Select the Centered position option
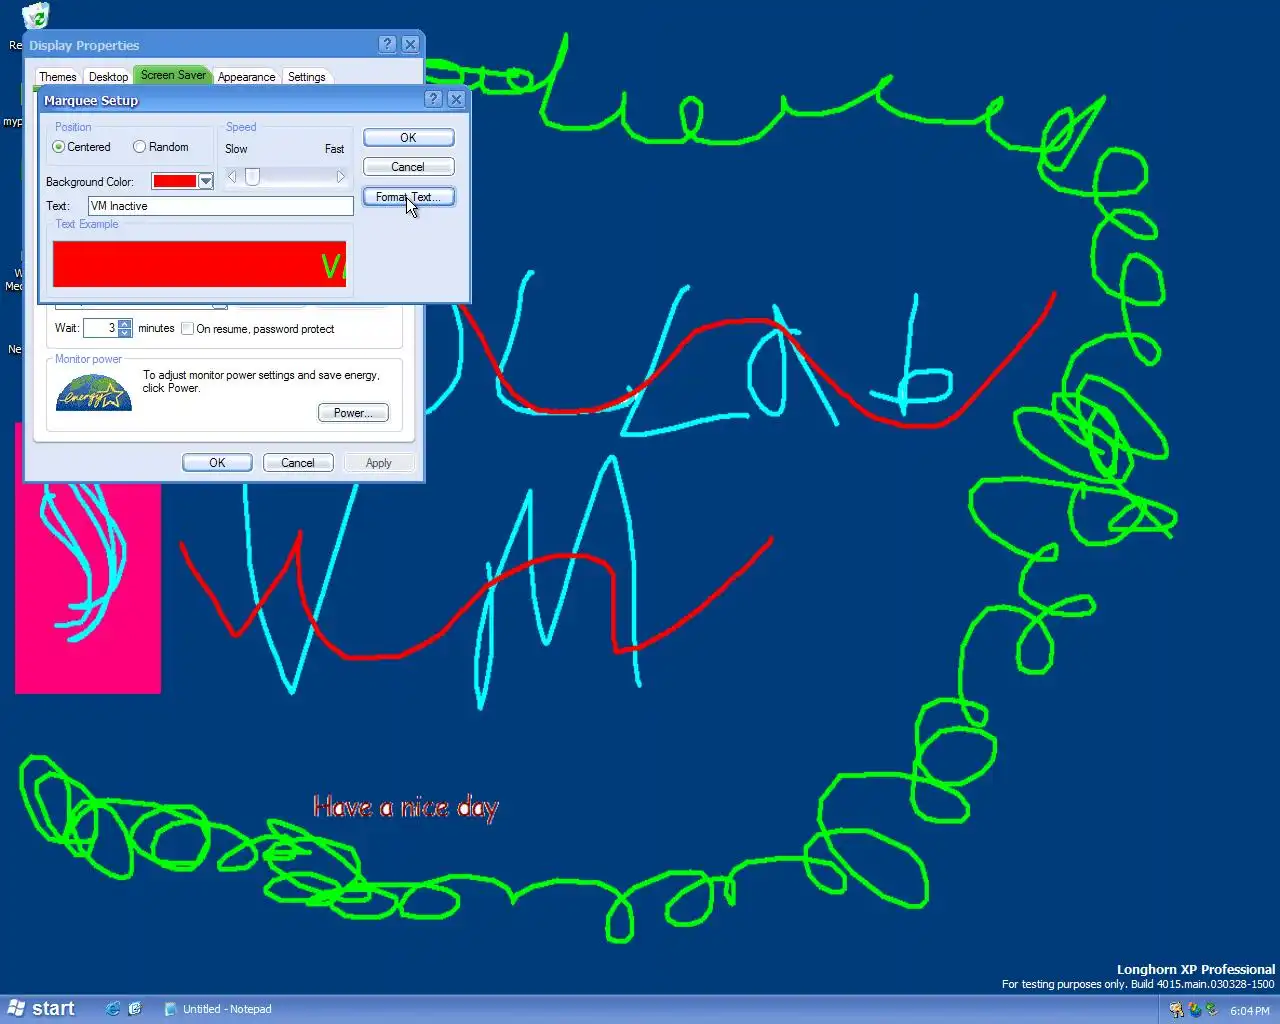The width and height of the screenshot is (1280, 1024). pos(82,147)
